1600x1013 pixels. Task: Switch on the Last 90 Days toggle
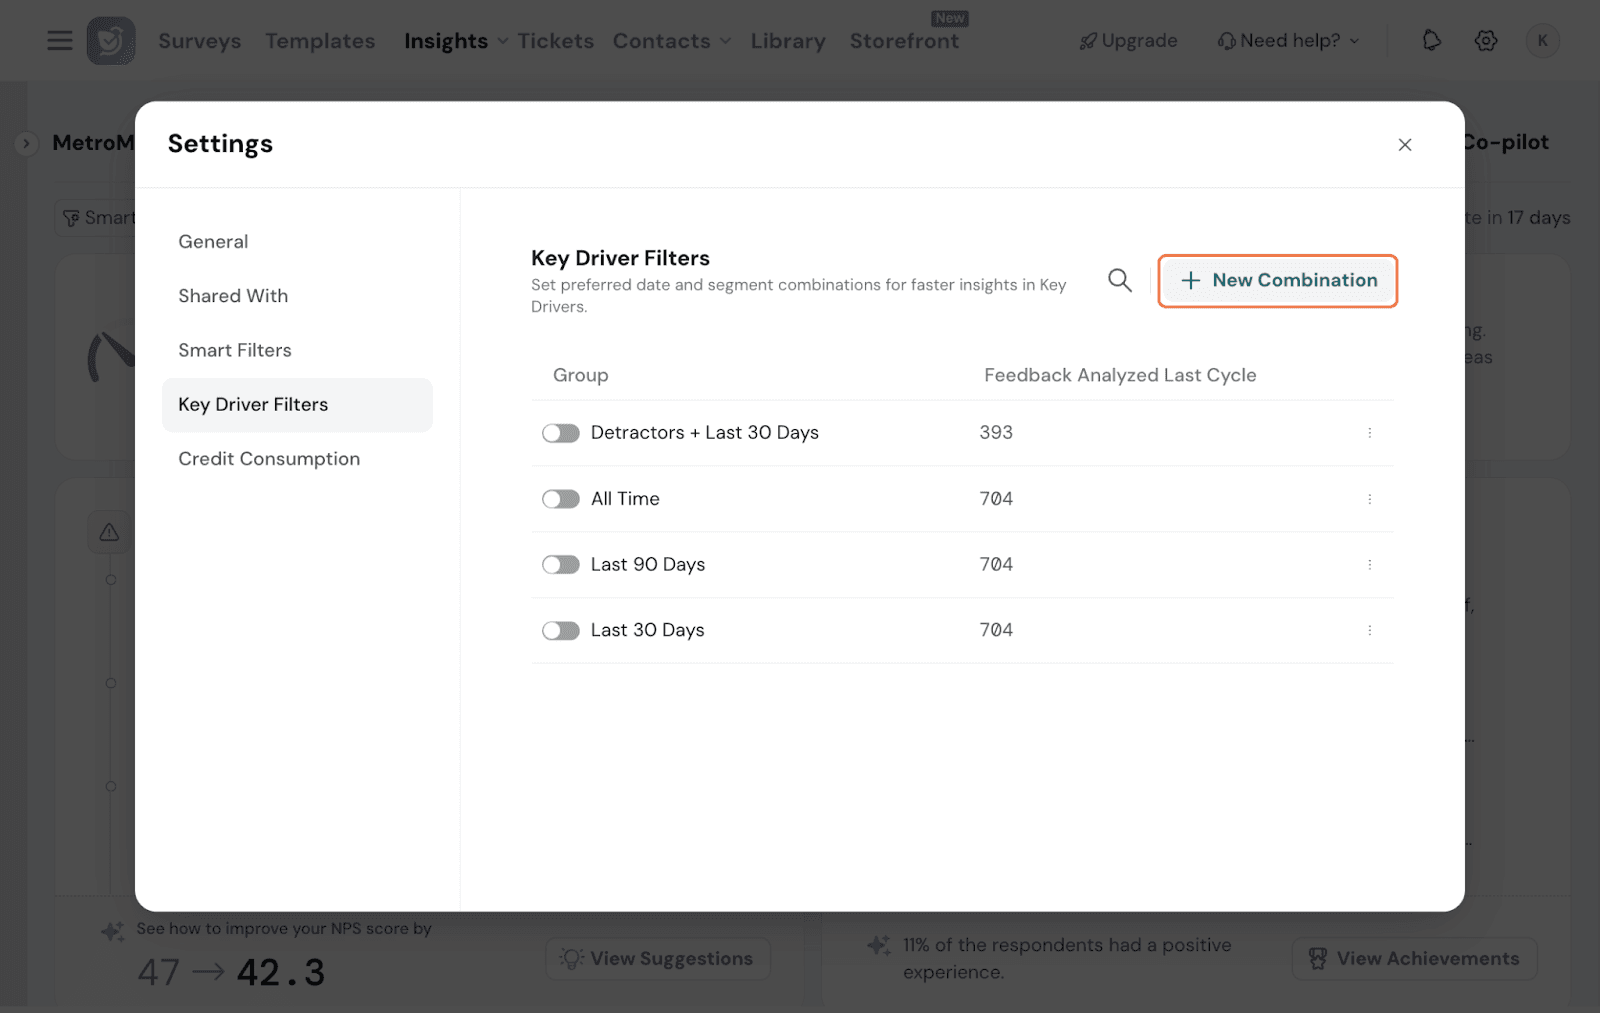click(561, 565)
